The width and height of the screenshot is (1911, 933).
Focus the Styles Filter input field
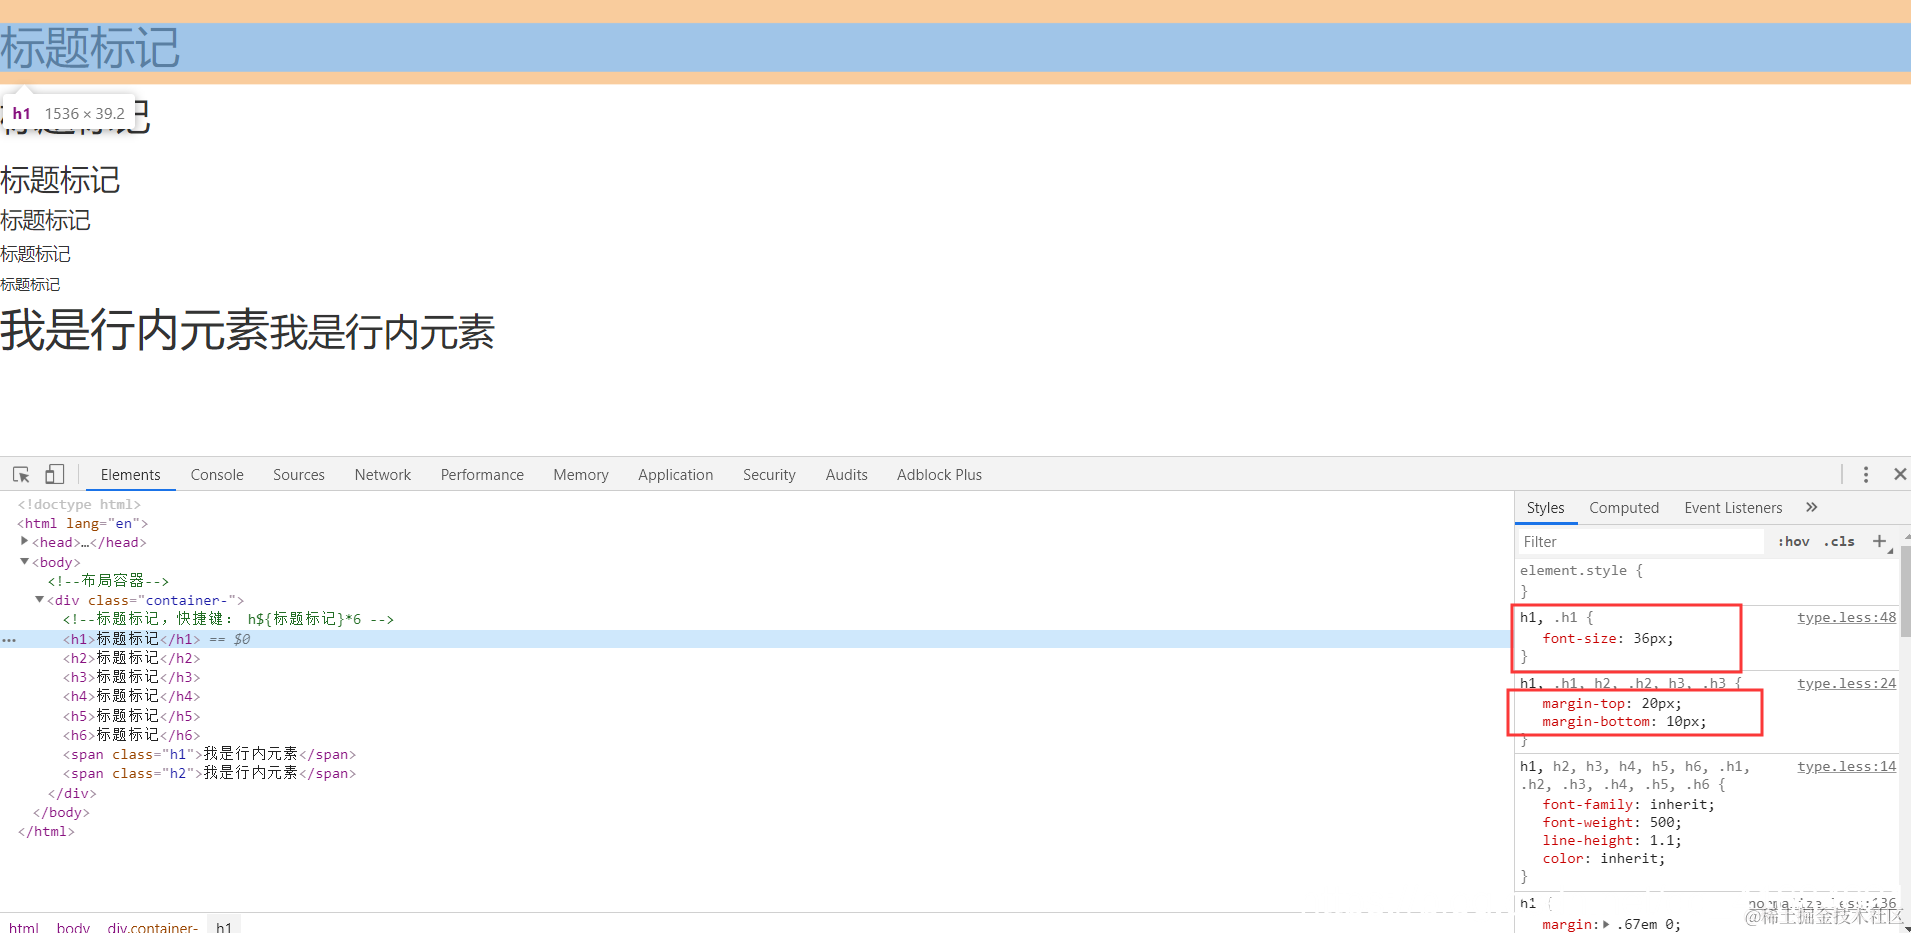(x=1640, y=541)
